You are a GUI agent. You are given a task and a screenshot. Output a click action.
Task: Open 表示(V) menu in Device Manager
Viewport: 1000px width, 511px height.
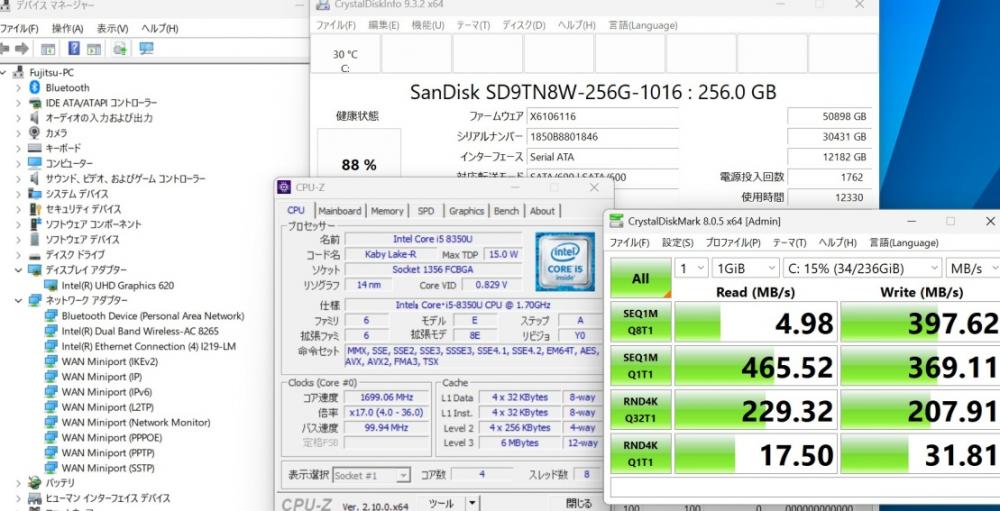point(112,29)
